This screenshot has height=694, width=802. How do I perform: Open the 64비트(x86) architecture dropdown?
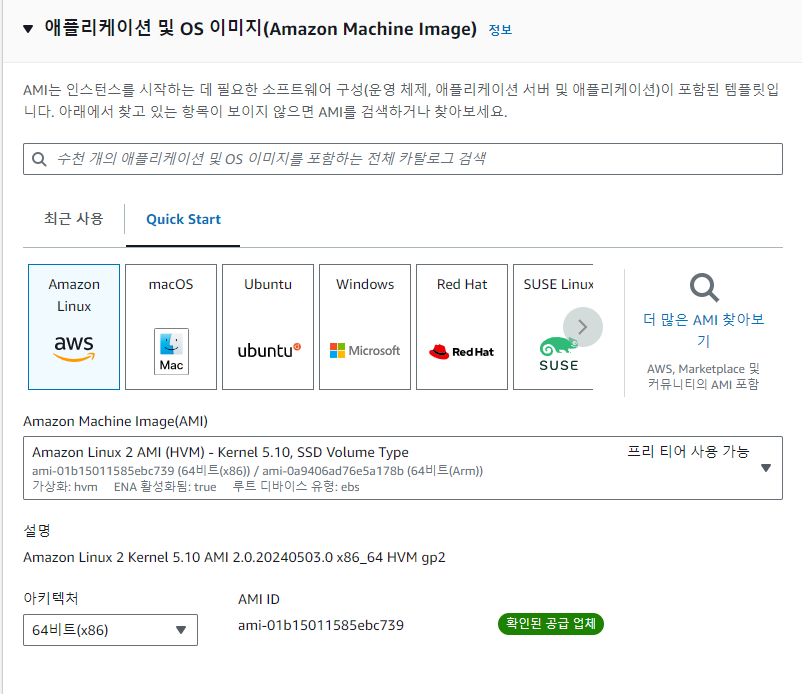[110, 630]
